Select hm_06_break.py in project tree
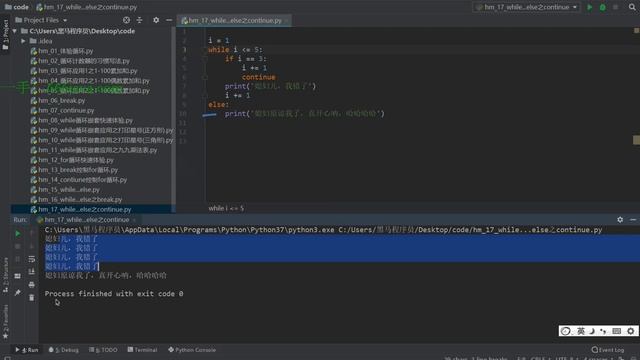The image size is (640, 360). tap(62, 100)
